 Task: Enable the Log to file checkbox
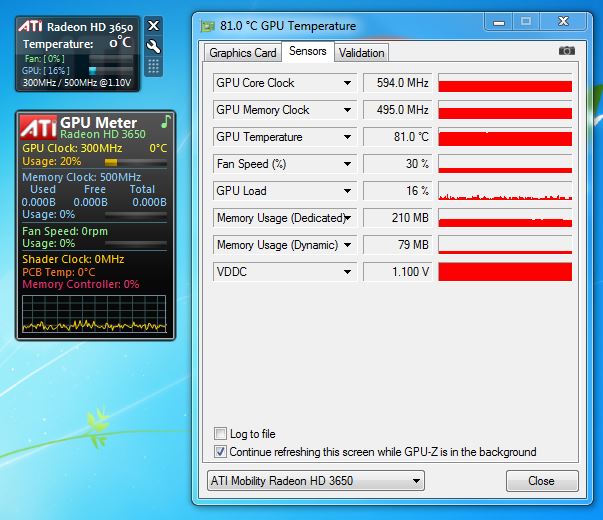220,433
